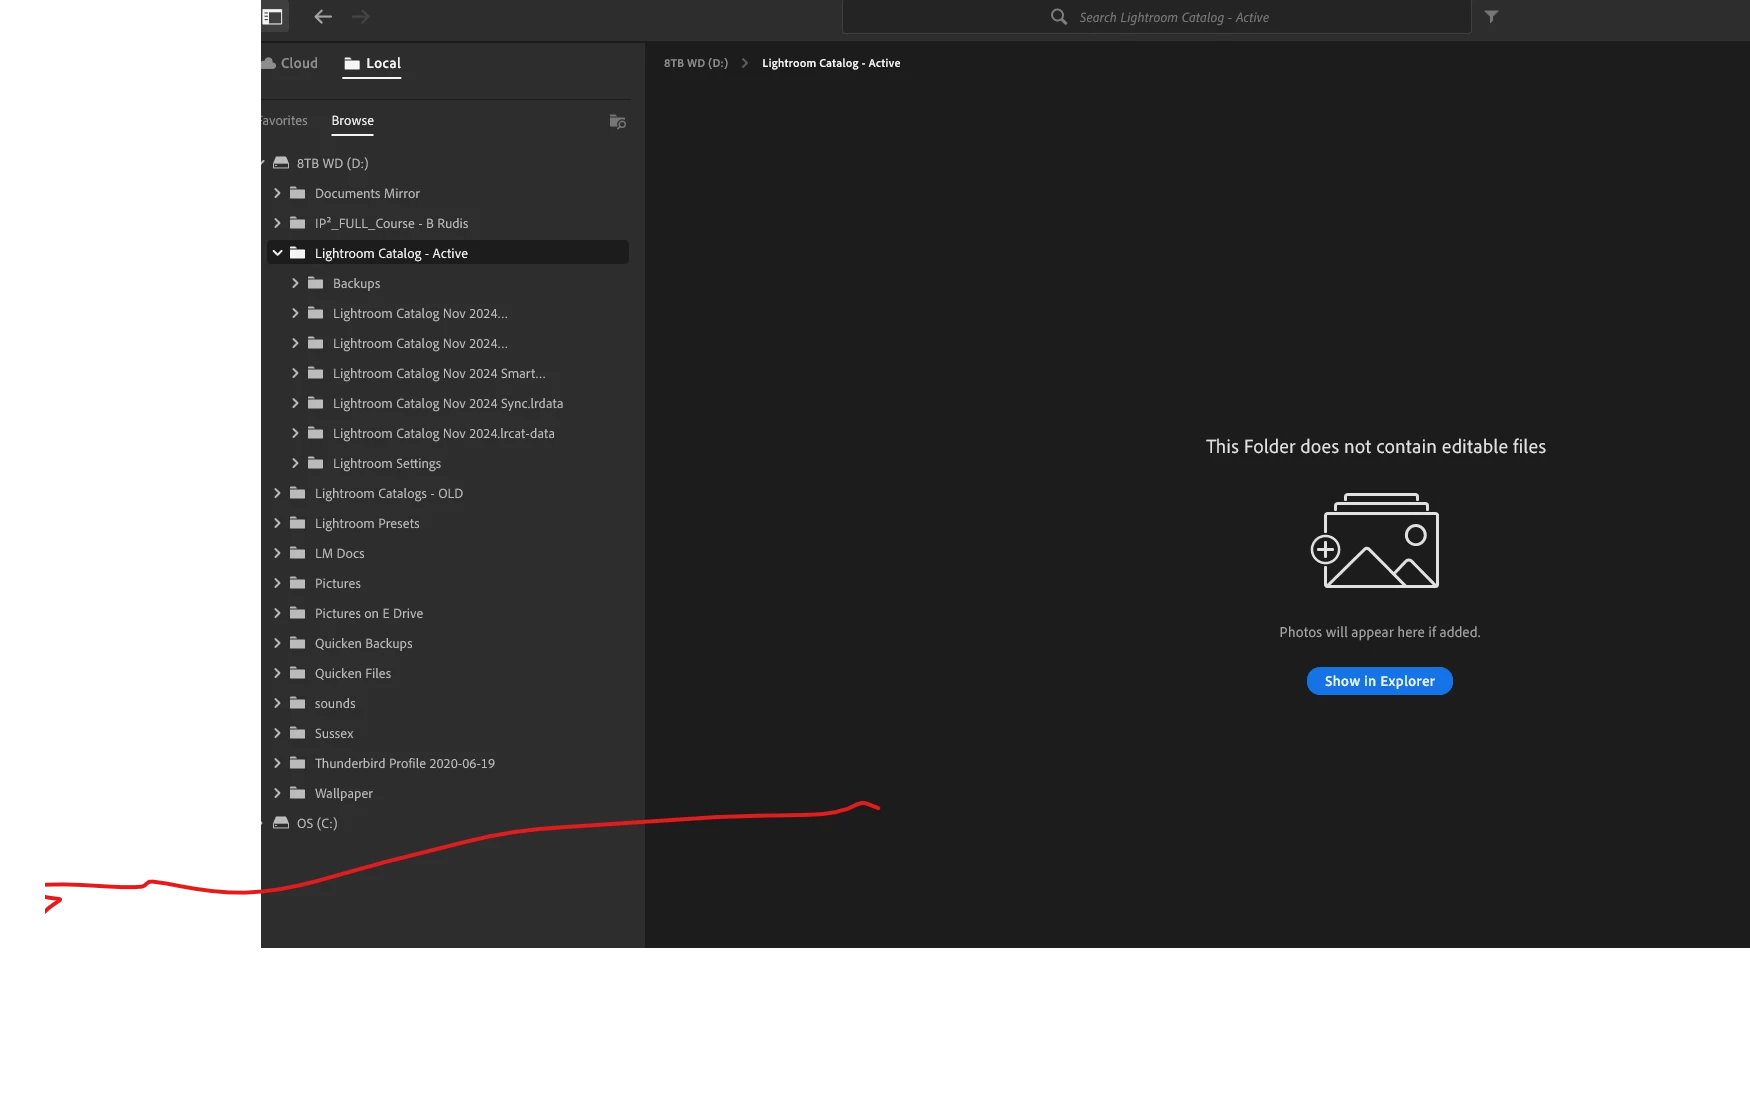Open the filter funnel icon
The width and height of the screenshot is (1750, 1108).
[x=1491, y=17]
